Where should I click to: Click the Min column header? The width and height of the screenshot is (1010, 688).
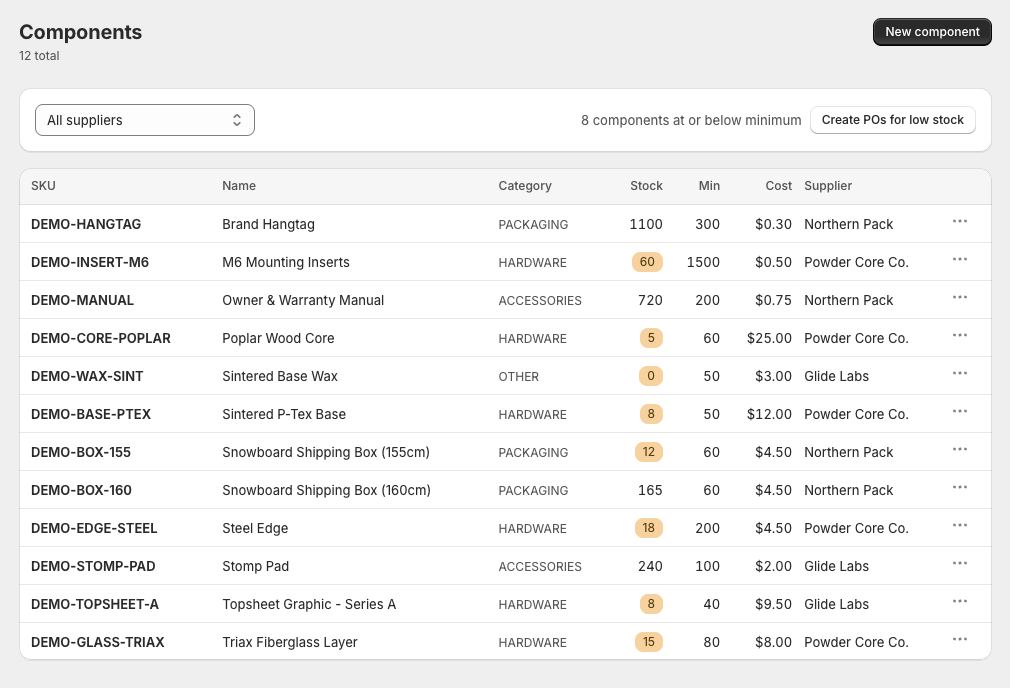[x=709, y=186]
